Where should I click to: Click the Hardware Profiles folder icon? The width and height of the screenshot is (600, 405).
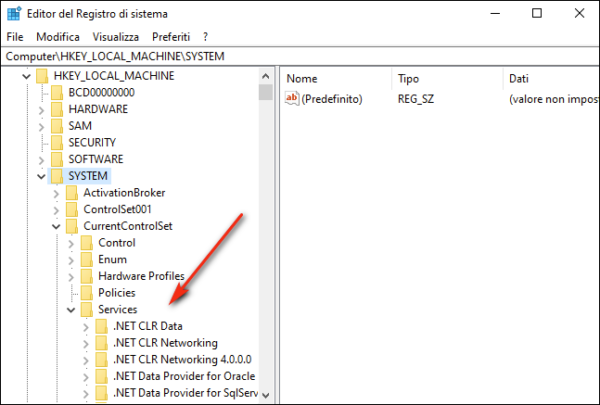point(87,276)
